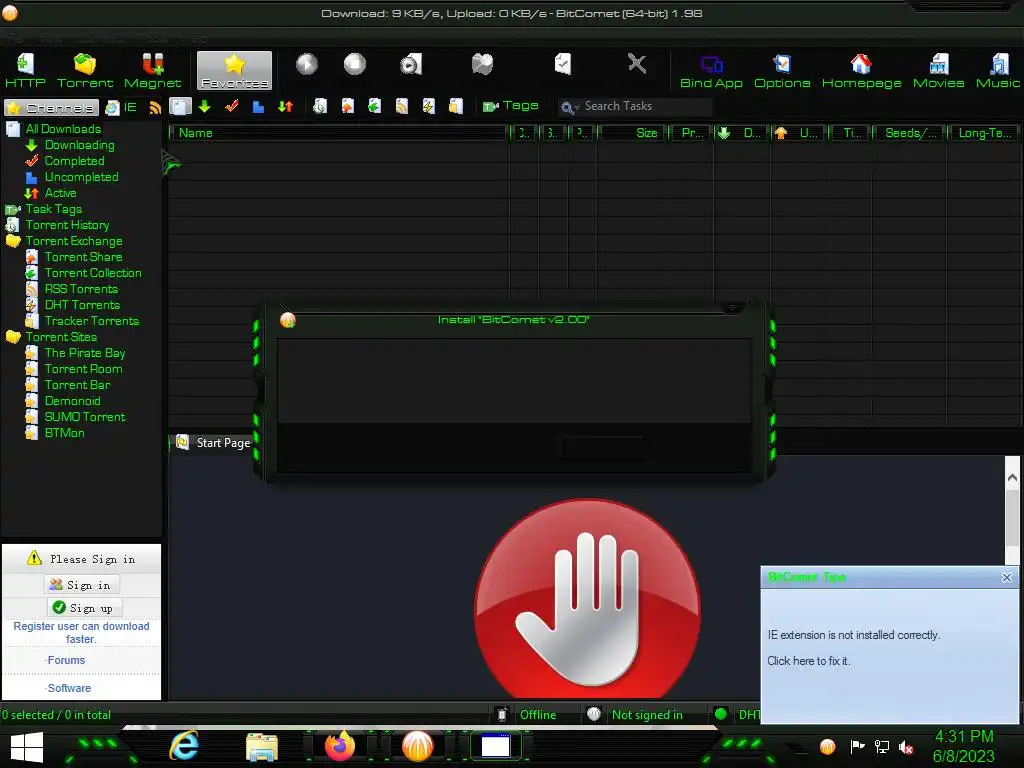The height and width of the screenshot is (768, 1024).
Task: Sort by Seeds/Peers column header
Action: [x=909, y=133]
